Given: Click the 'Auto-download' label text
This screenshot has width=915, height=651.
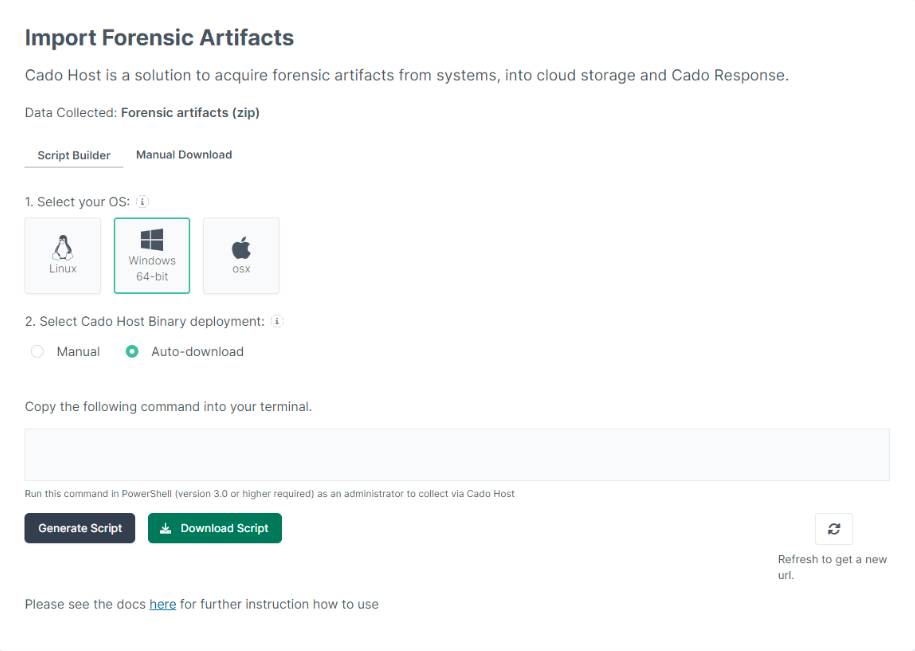Looking at the screenshot, I should pyautogui.click(x=197, y=351).
